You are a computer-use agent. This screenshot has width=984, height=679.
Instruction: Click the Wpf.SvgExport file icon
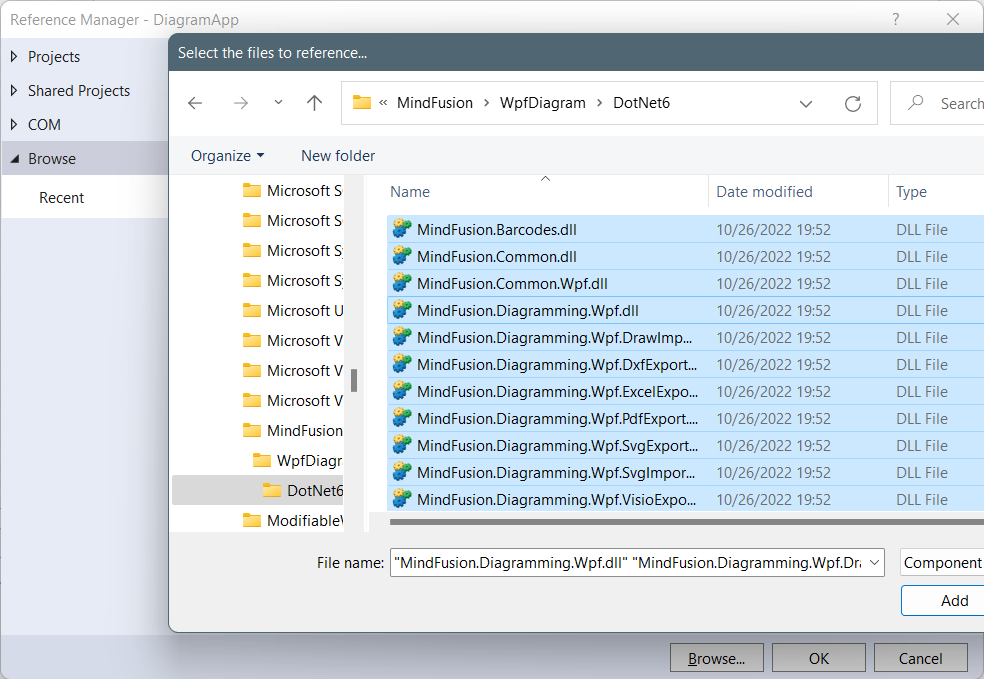(402, 446)
